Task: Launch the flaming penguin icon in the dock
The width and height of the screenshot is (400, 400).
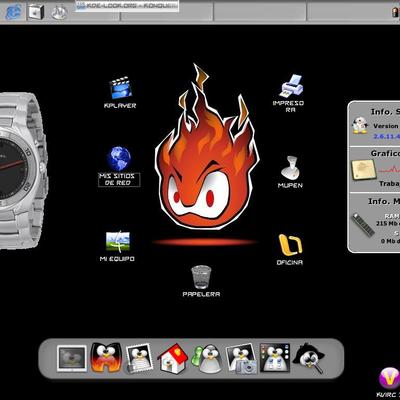Action: coord(106,357)
